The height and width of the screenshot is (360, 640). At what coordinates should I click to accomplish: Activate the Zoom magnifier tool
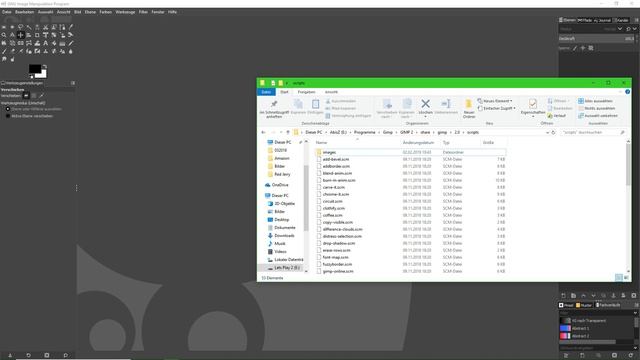point(4,35)
